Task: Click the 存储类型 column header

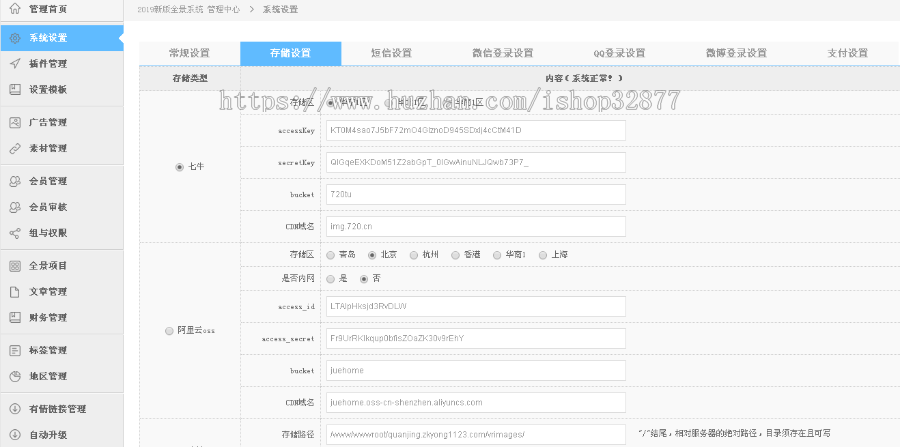Action: [x=190, y=78]
